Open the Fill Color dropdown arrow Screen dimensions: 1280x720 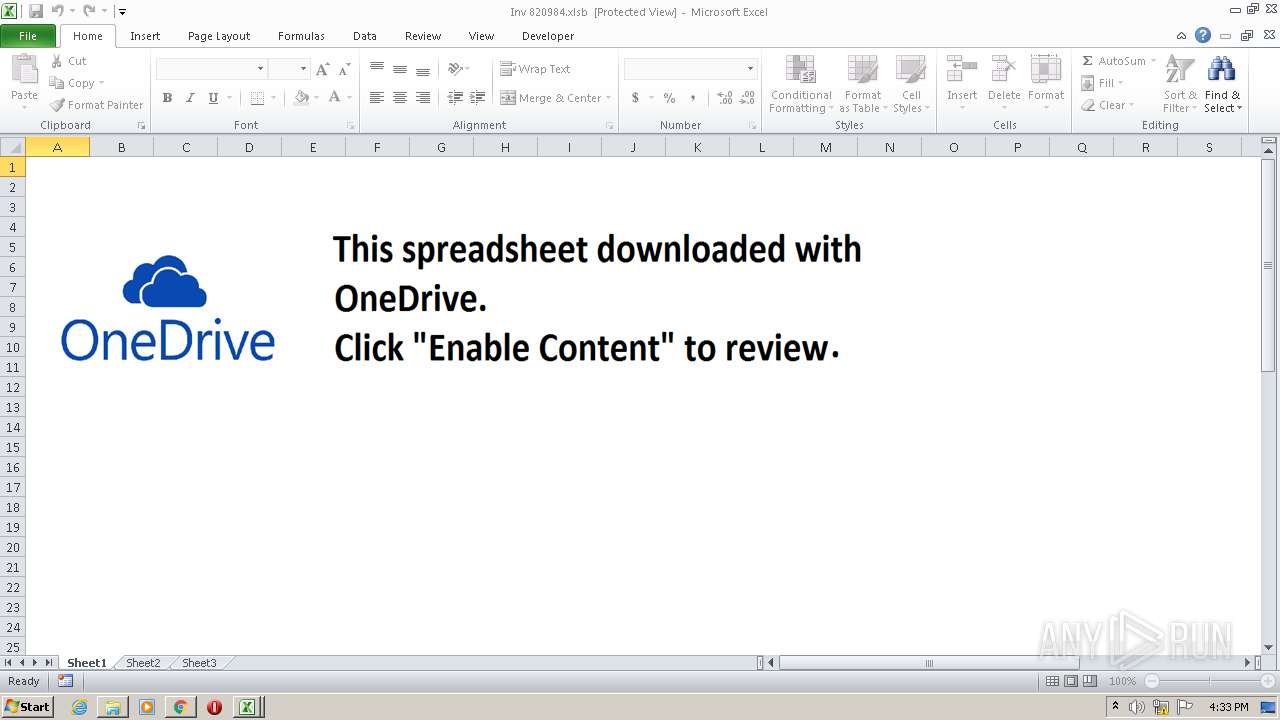pos(317,98)
